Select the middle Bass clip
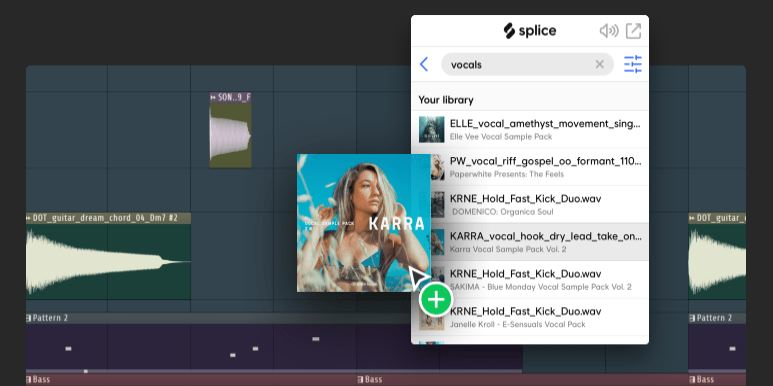 coord(523,380)
